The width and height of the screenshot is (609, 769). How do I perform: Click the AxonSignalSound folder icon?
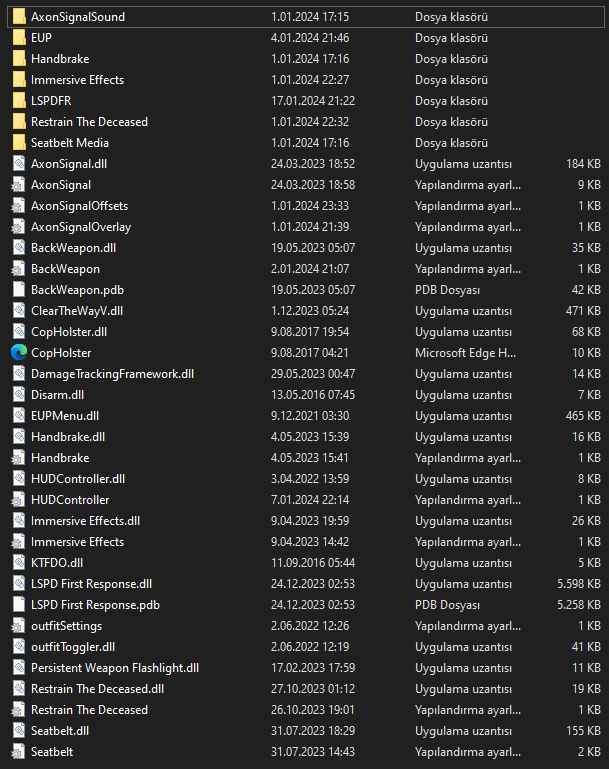point(19,17)
